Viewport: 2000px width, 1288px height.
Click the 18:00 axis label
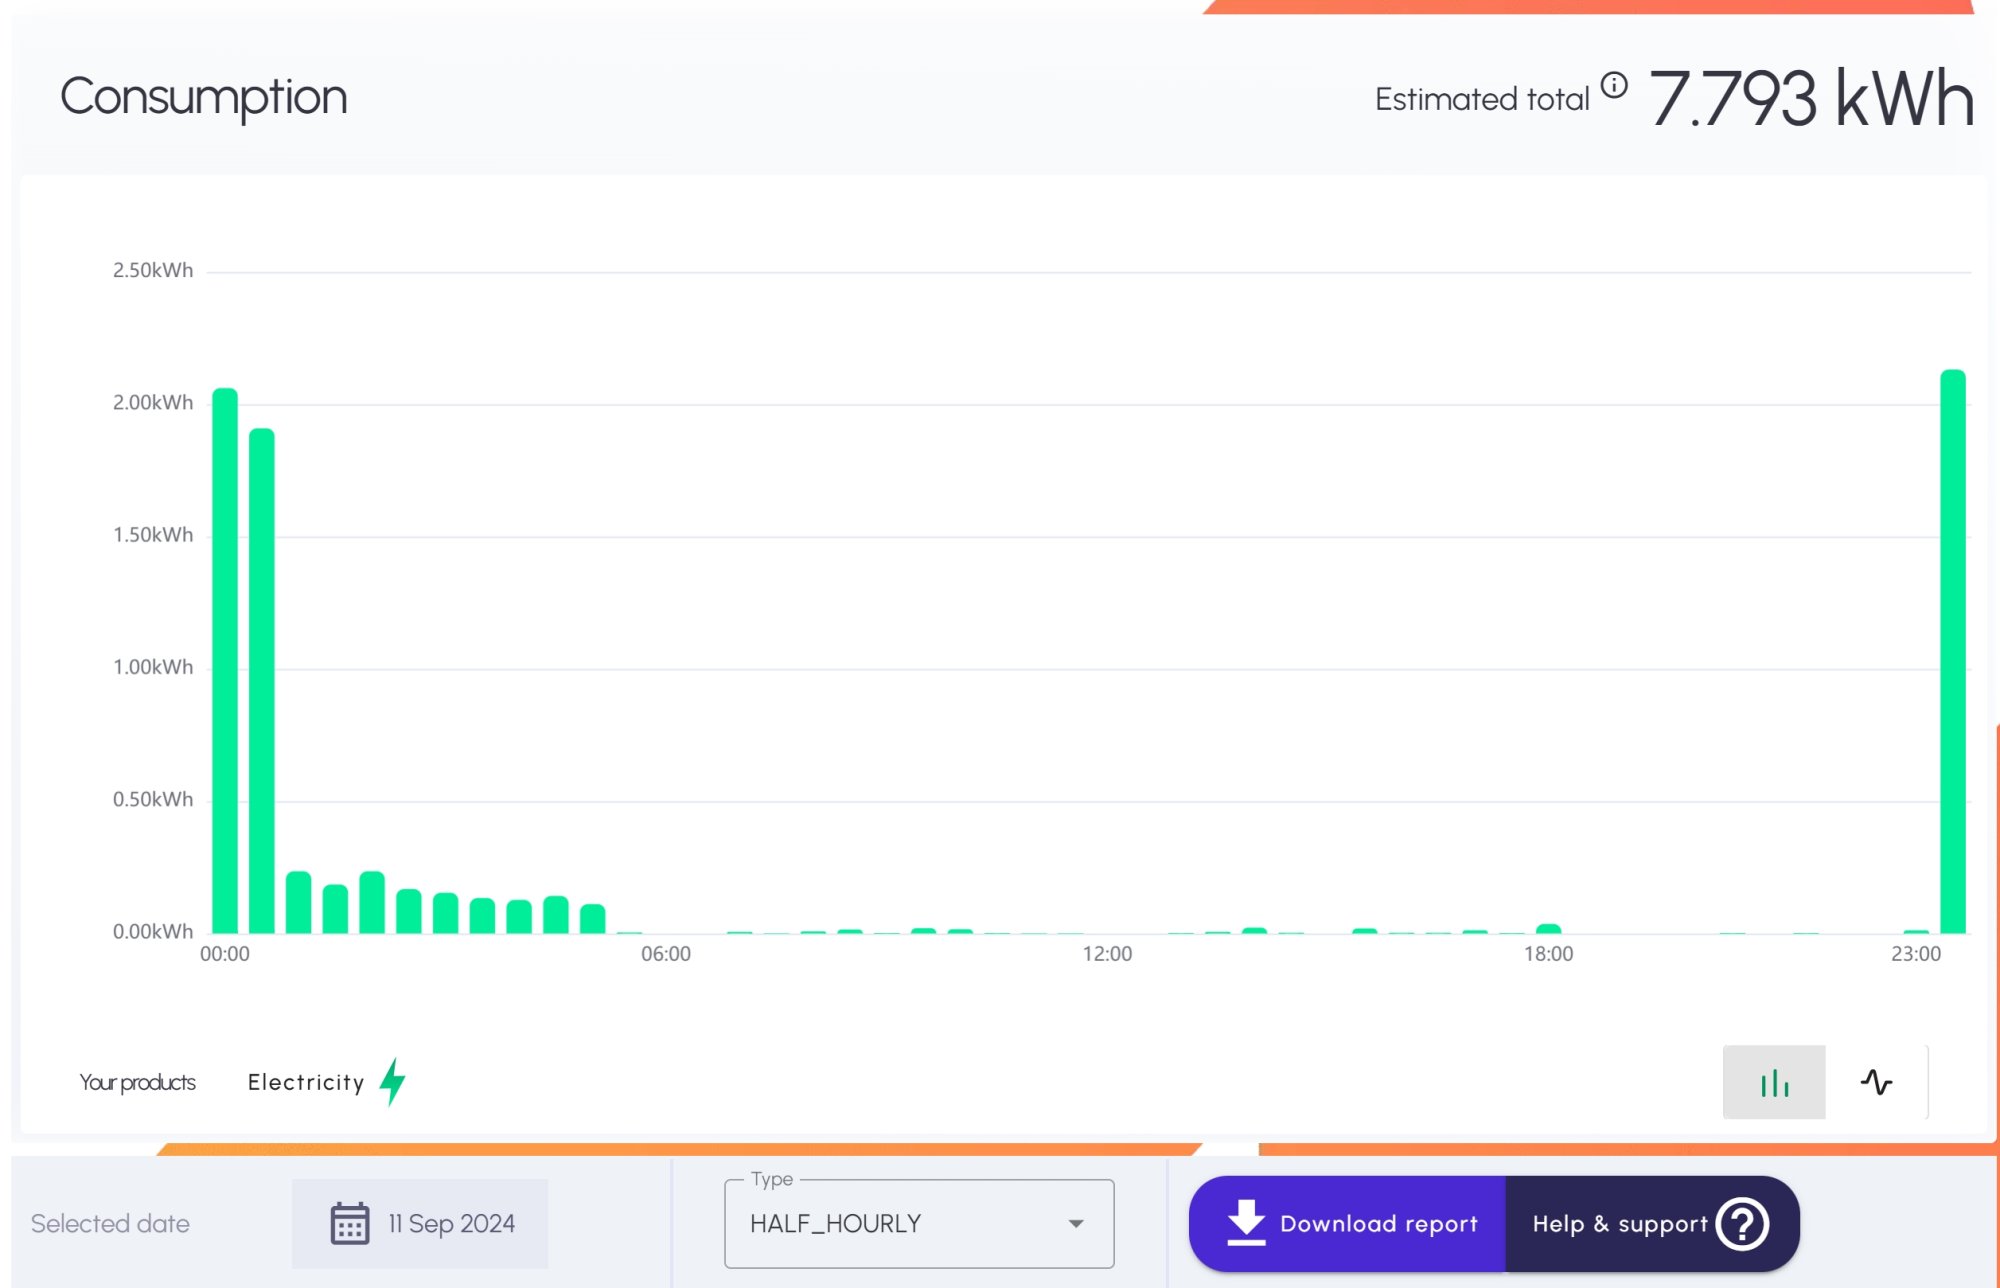(x=1548, y=954)
